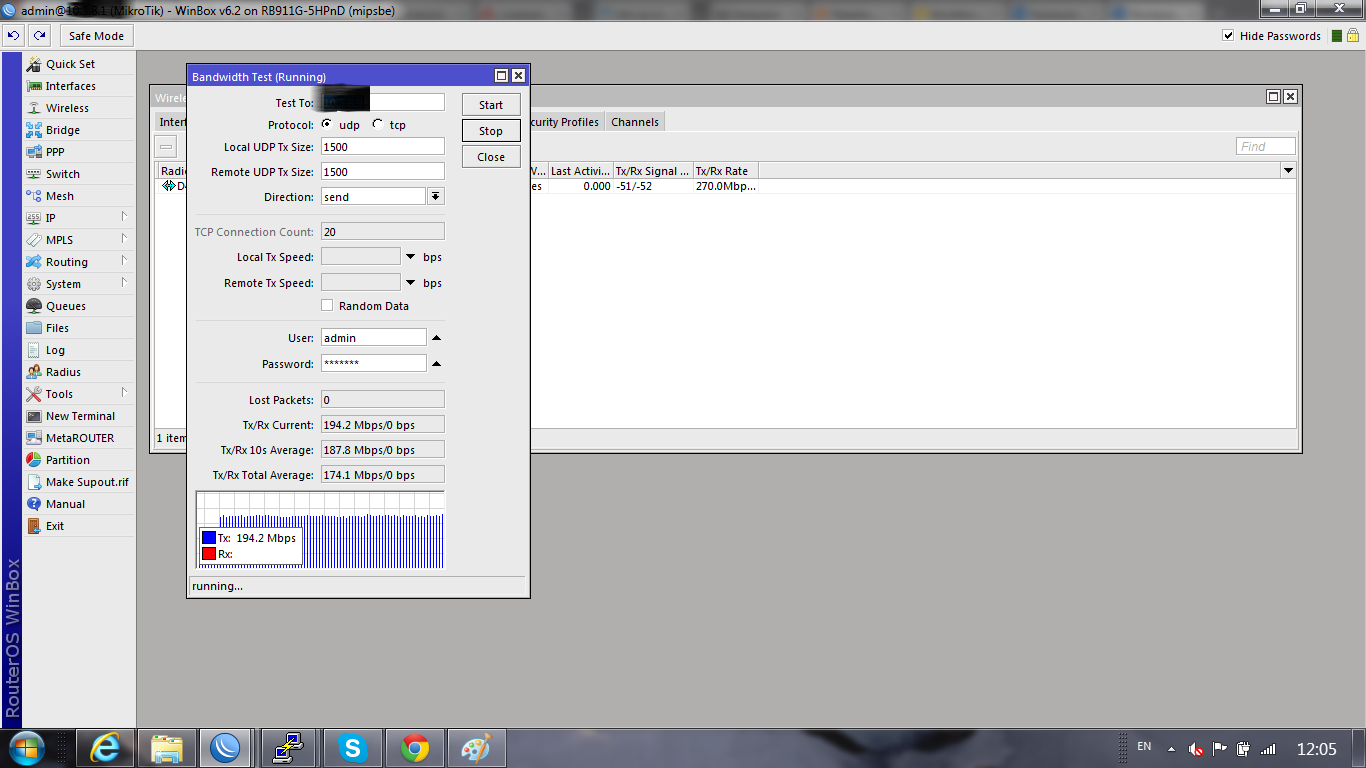Open Paint from the taskbar
Screen dimensions: 1366x768
[477, 748]
